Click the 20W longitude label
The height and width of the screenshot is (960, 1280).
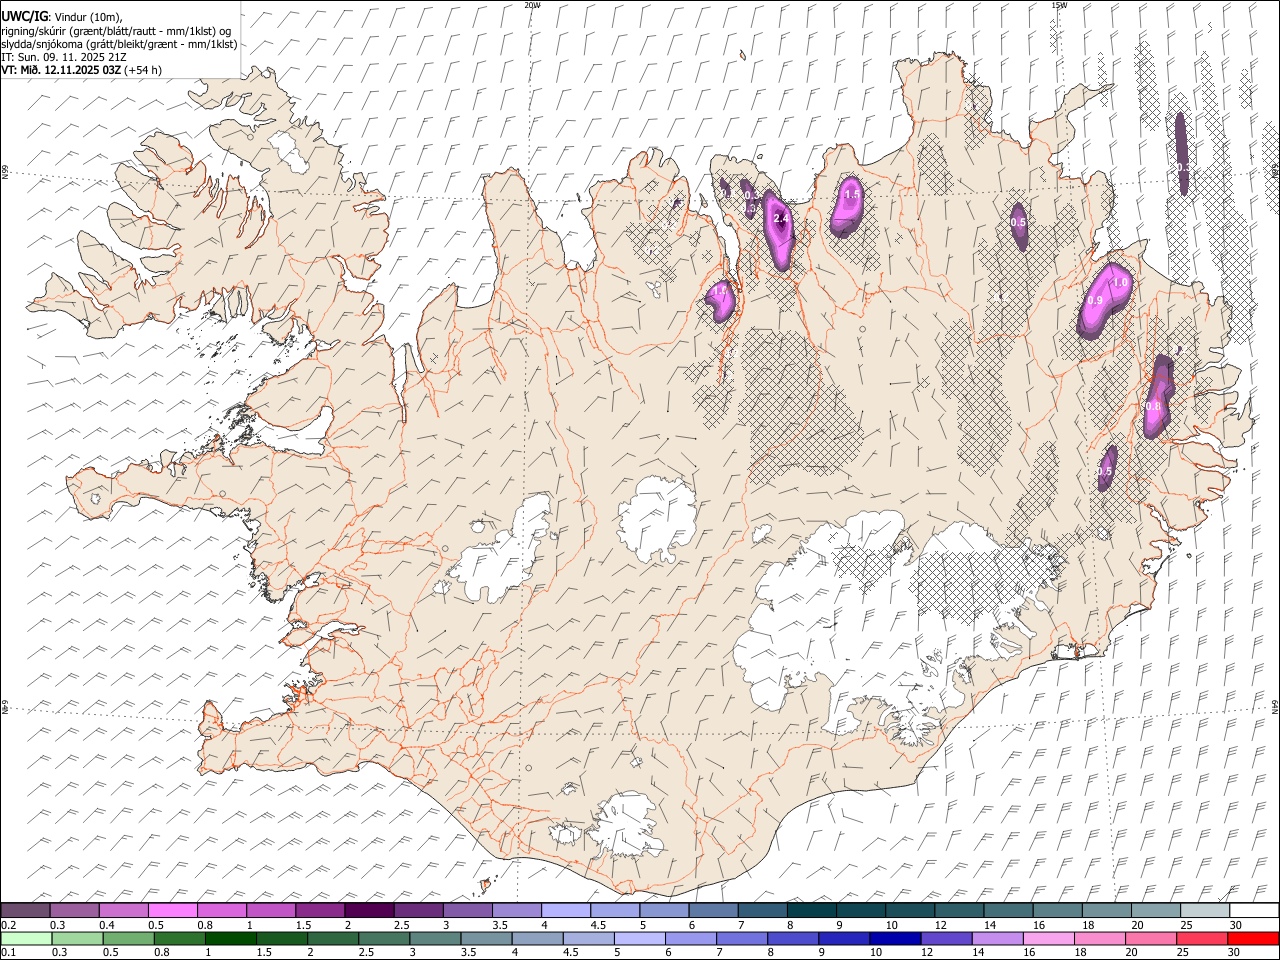[533, 5]
